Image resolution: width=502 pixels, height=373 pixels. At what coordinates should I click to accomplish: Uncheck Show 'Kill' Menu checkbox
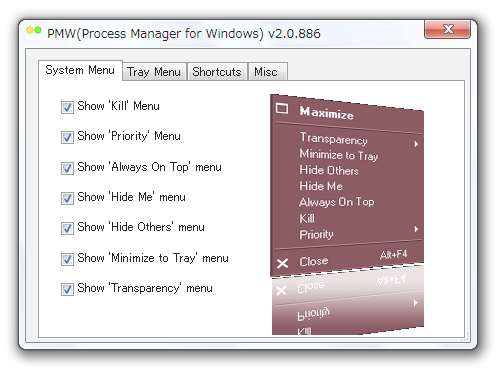[67, 107]
